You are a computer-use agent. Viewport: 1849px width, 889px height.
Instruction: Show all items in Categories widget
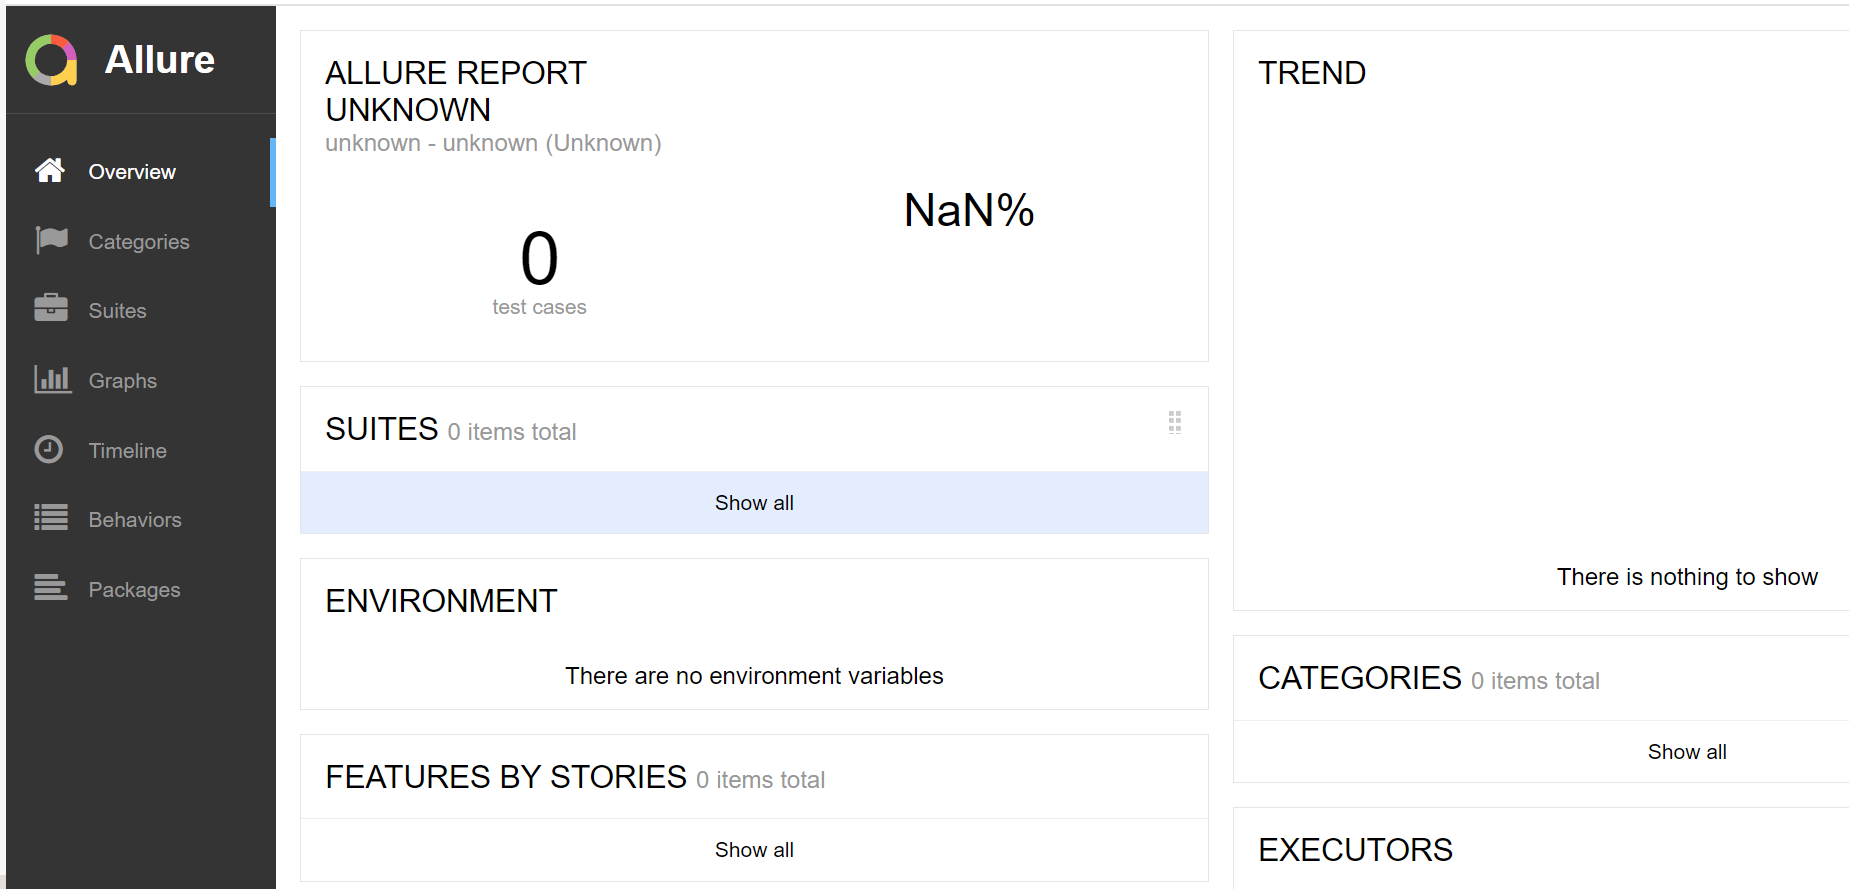pyautogui.click(x=1687, y=752)
